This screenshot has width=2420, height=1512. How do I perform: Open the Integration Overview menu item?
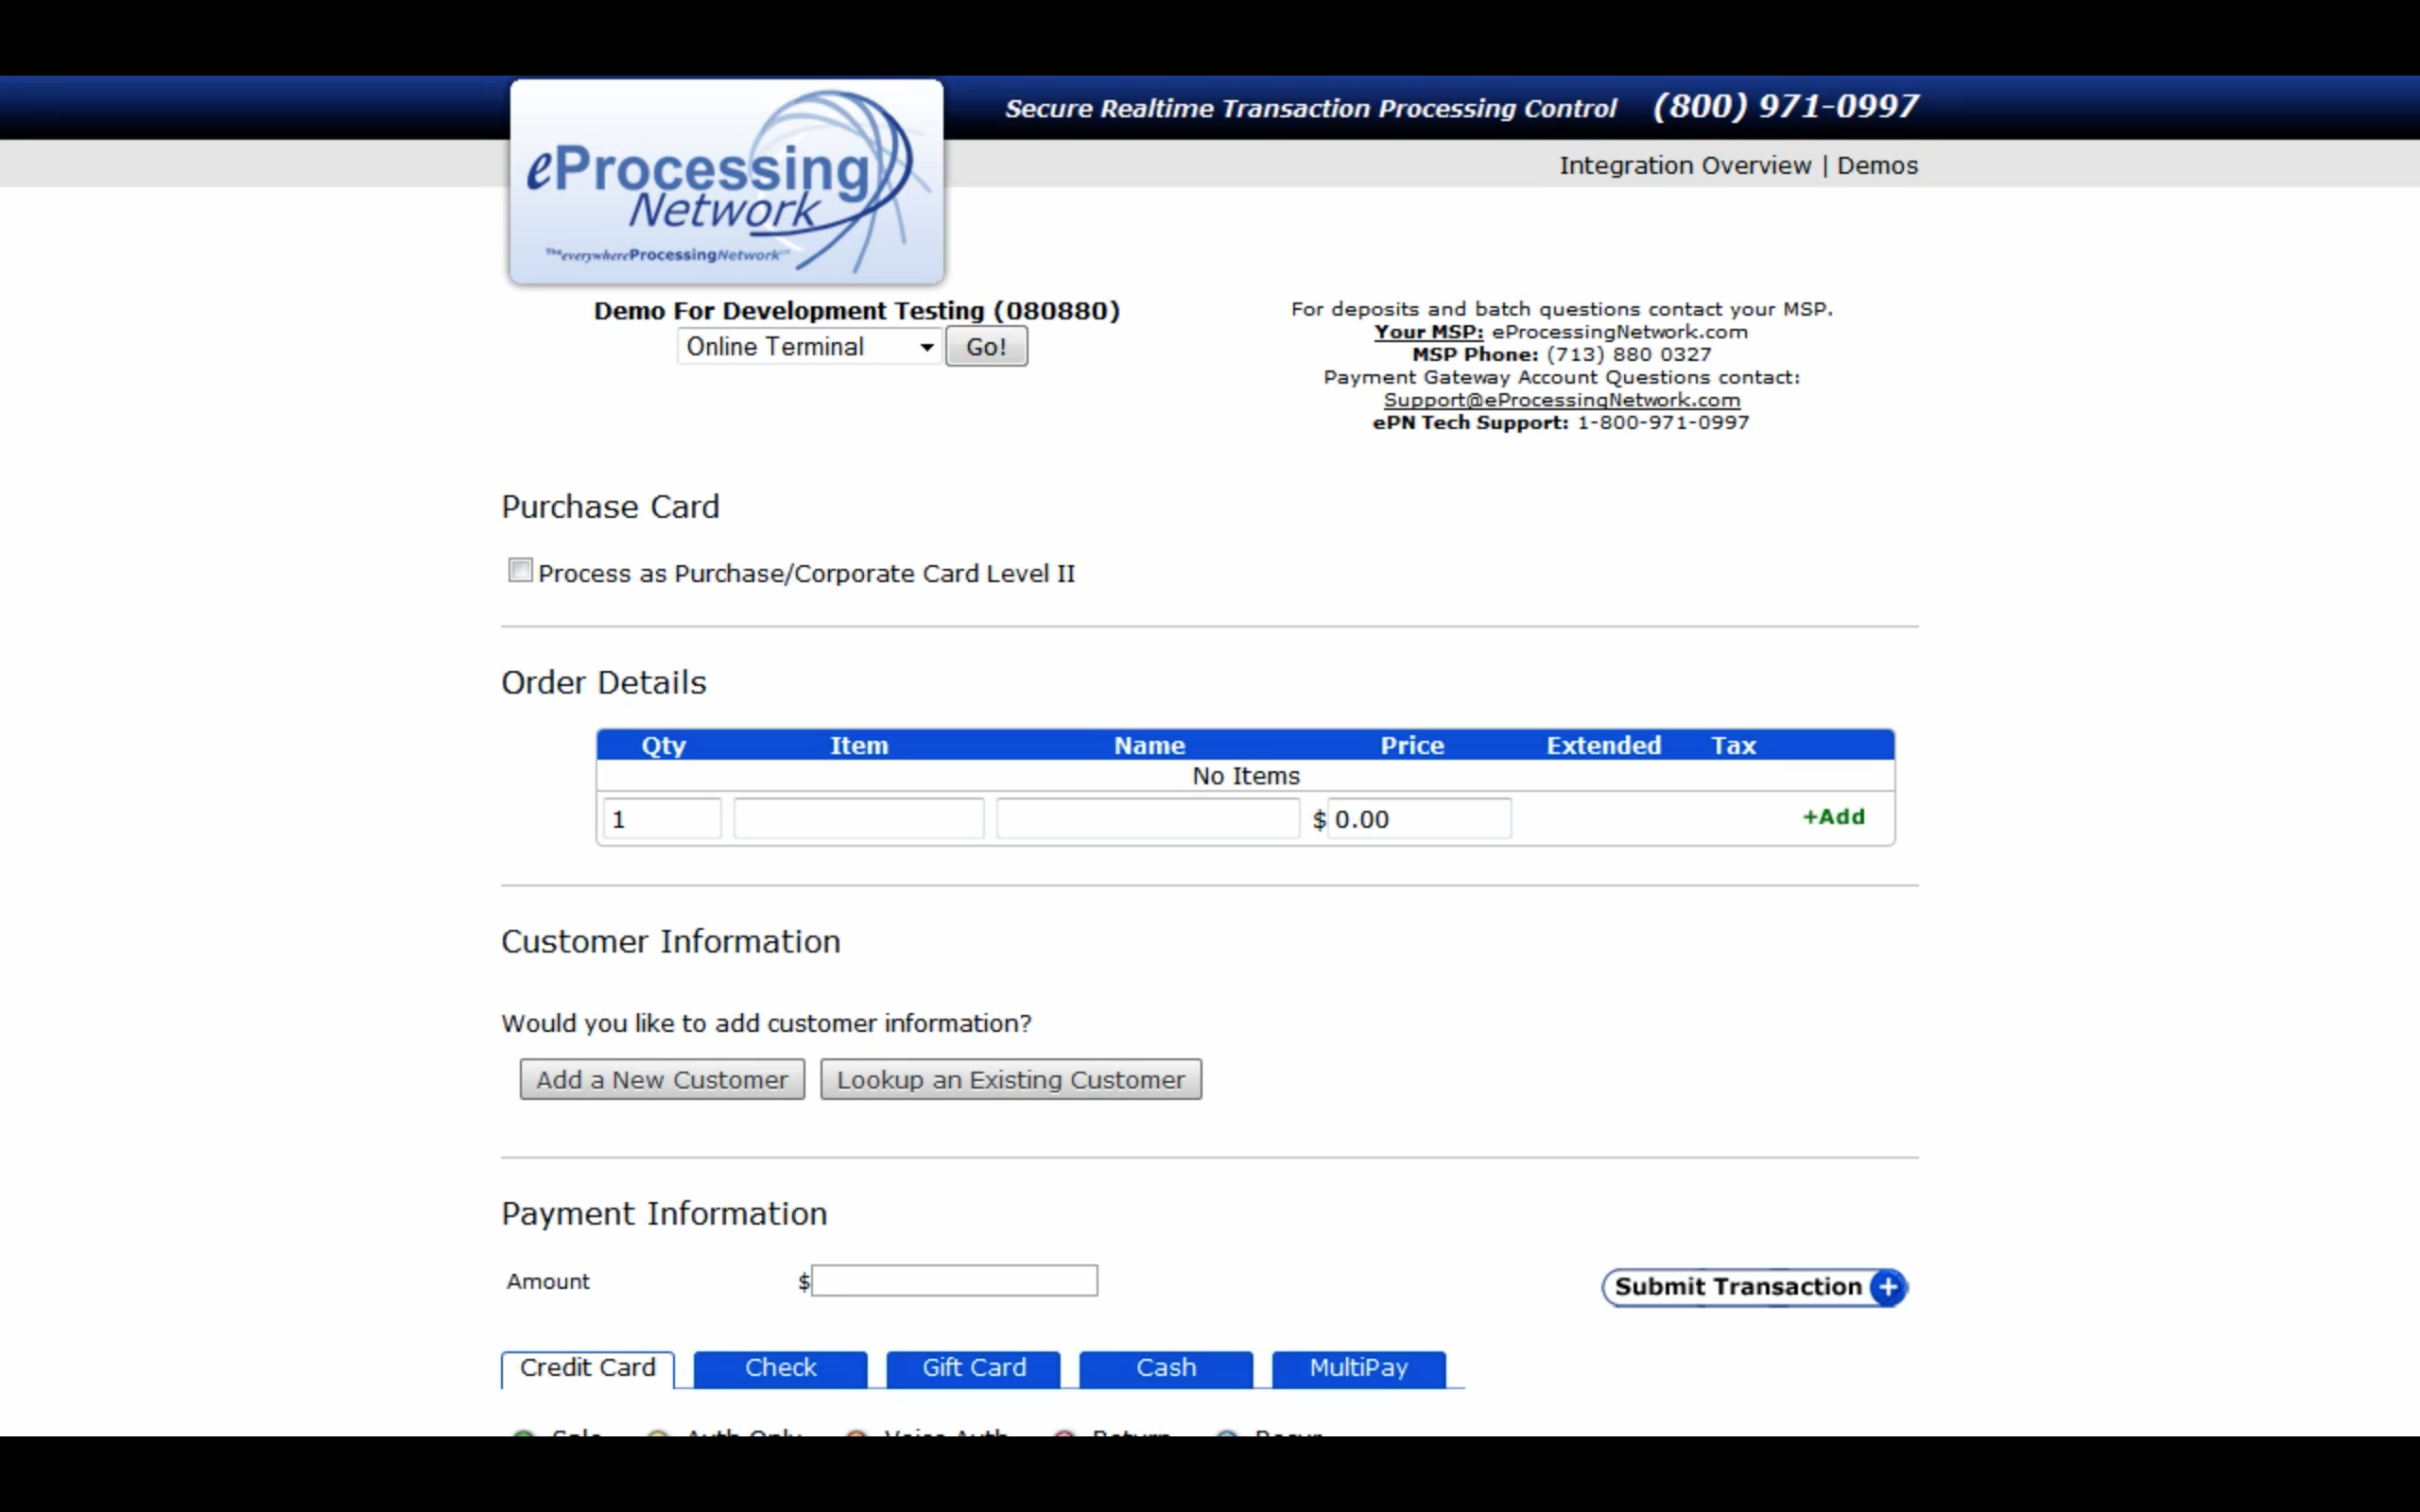point(1683,163)
